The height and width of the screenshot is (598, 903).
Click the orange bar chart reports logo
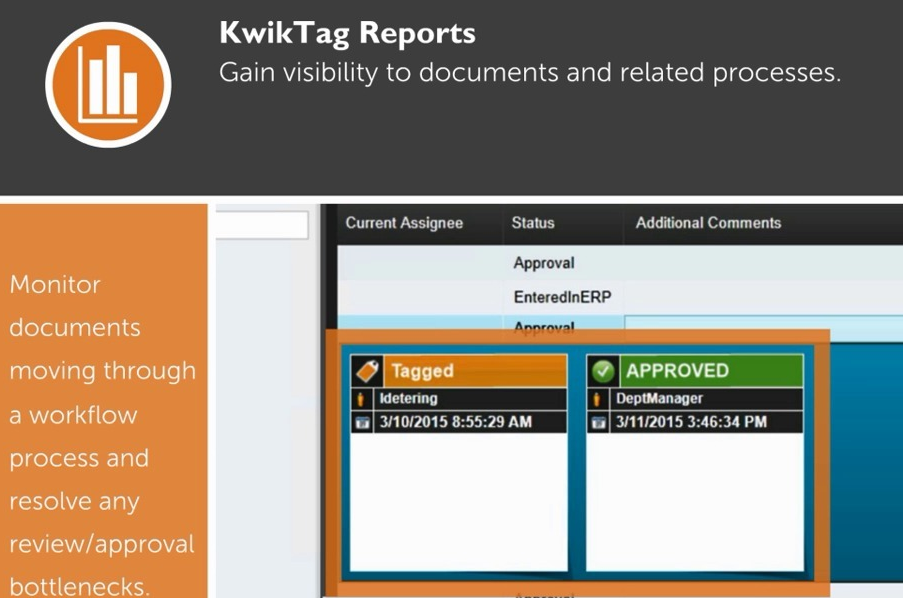108,85
